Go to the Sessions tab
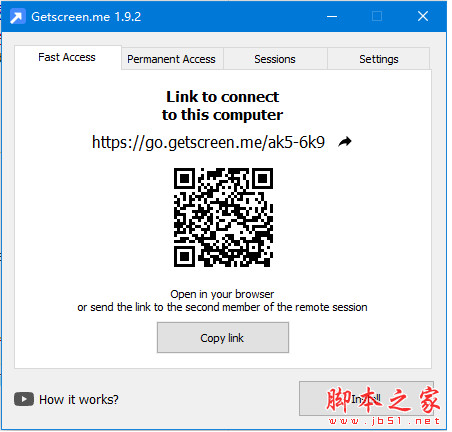 [x=275, y=59]
